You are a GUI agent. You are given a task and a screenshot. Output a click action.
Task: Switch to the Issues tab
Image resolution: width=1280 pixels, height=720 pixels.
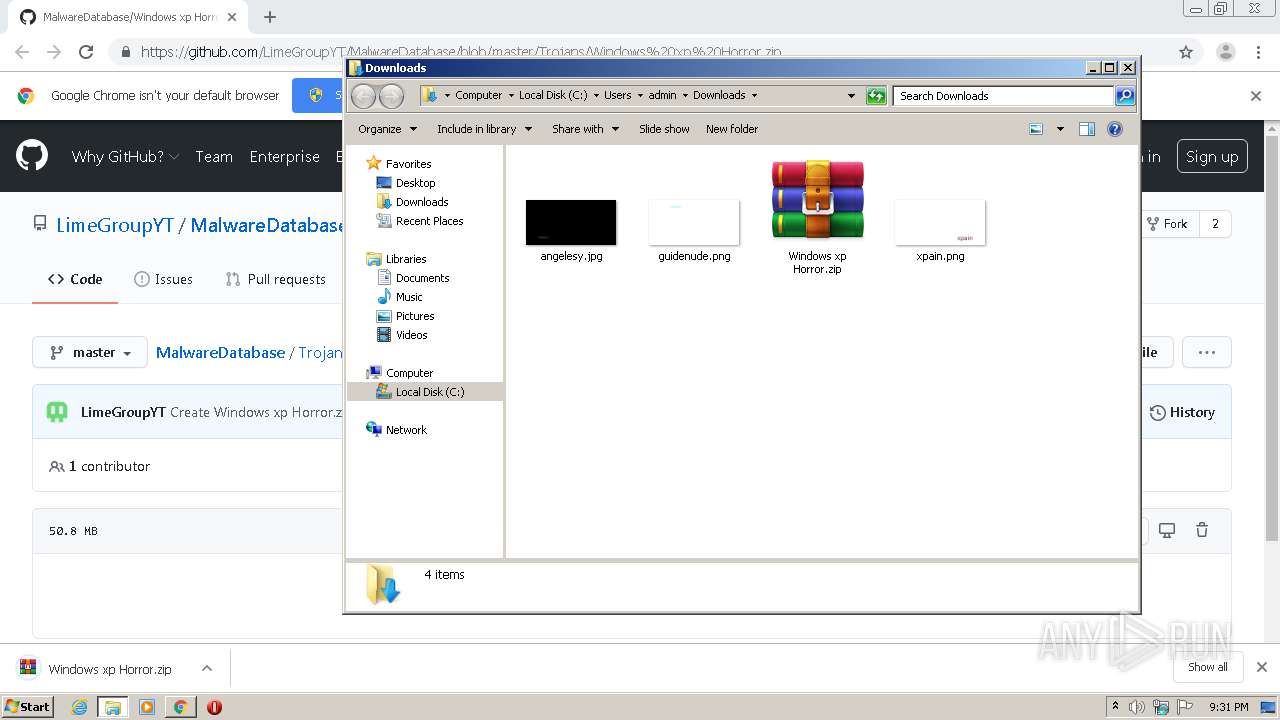(163, 279)
